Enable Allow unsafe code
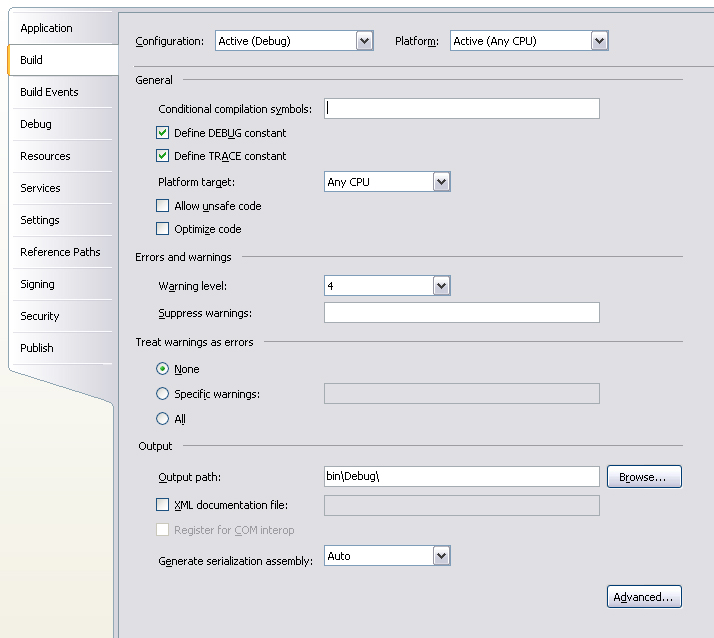Screen dimensions: 714x638 click(x=163, y=206)
